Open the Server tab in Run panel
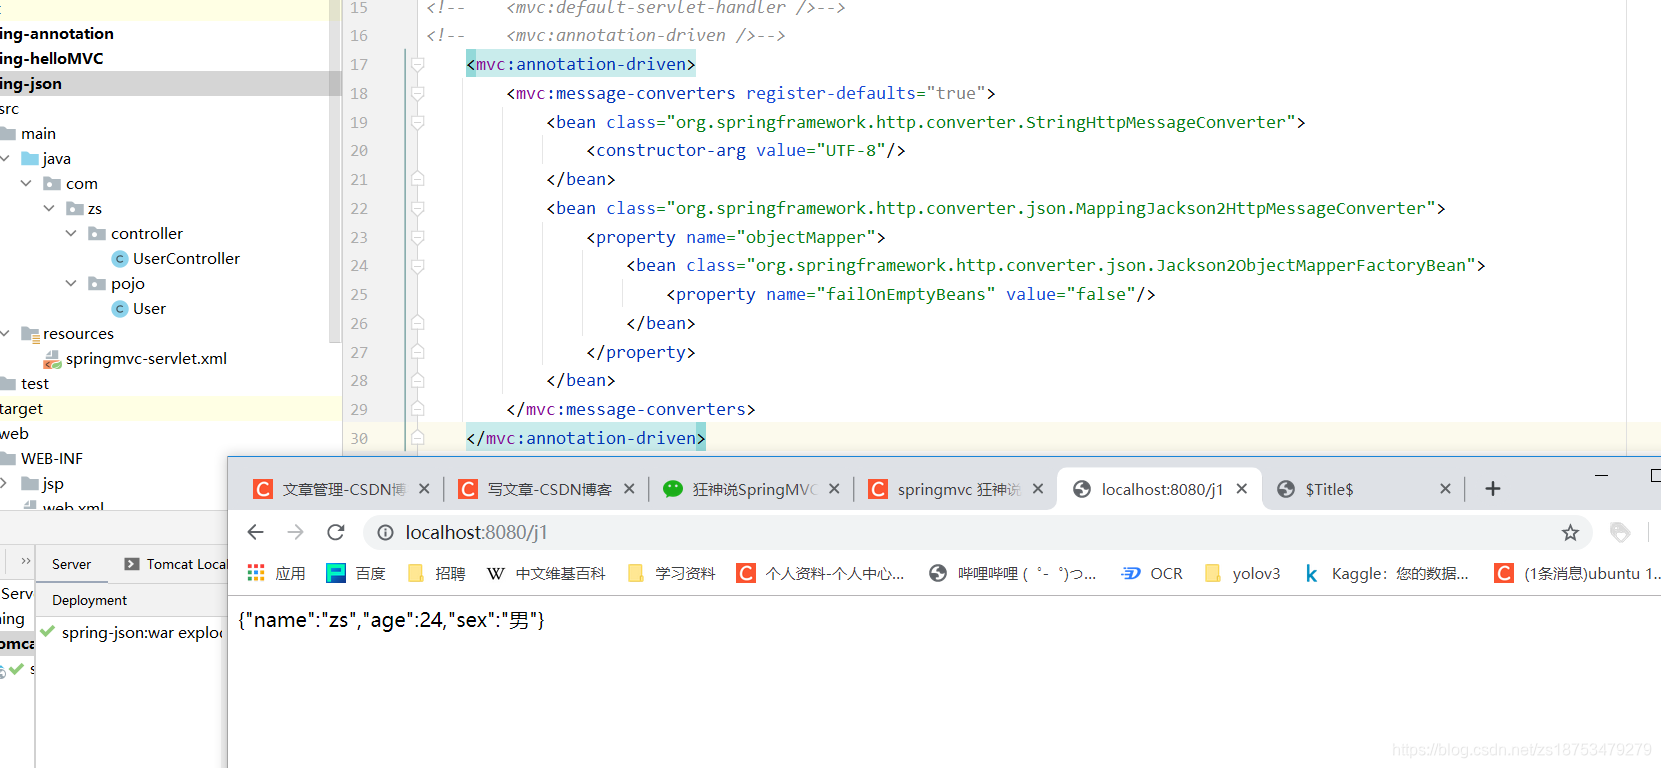Image resolution: width=1661 pixels, height=768 pixels. tap(71, 564)
